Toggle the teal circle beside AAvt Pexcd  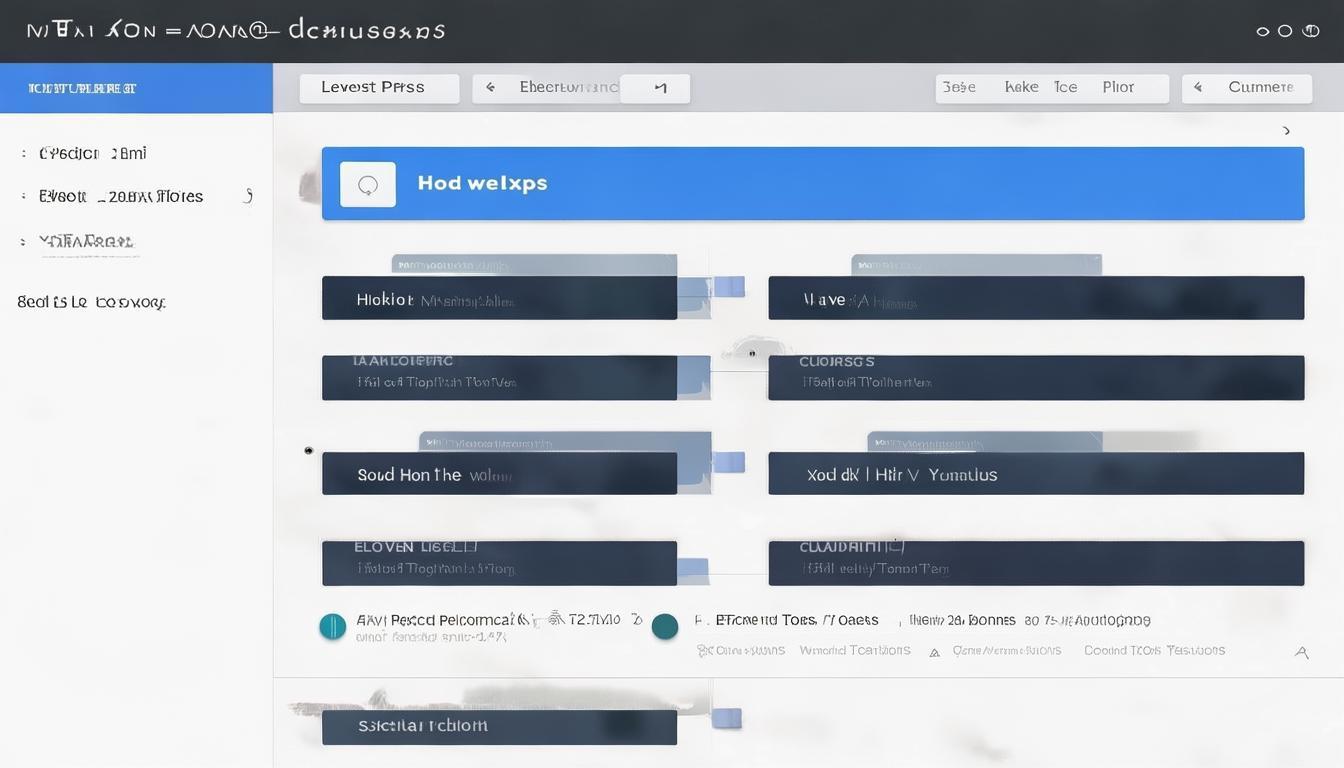(332, 627)
